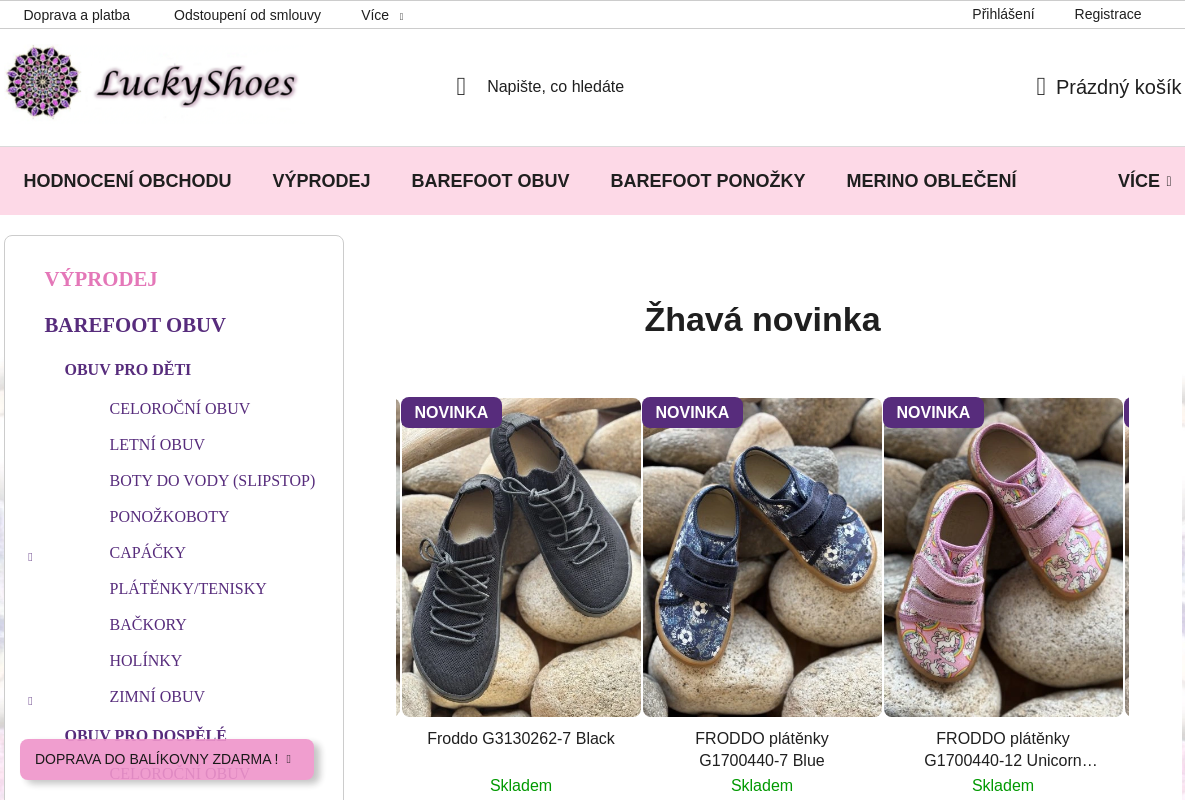1200x800 pixels.
Task: Switch to the VÝPRODEJ navigation tab
Action: (321, 180)
